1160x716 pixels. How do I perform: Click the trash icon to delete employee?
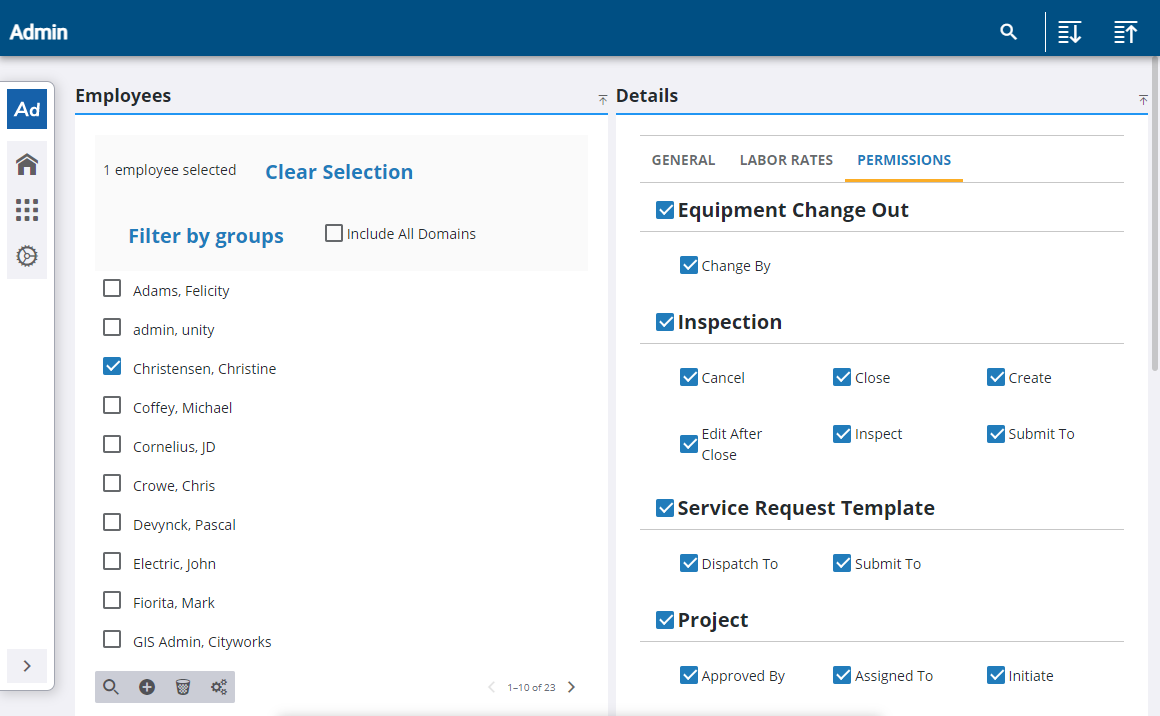tap(182, 687)
